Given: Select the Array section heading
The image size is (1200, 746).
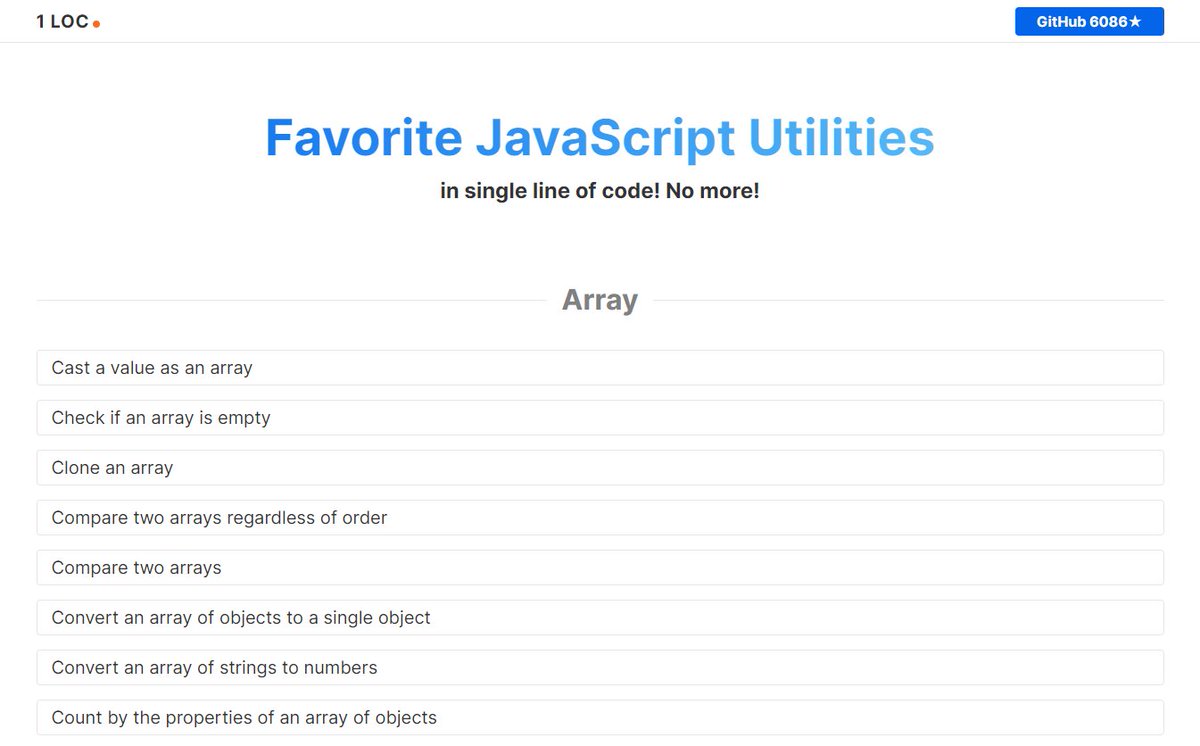Looking at the screenshot, I should [599, 299].
